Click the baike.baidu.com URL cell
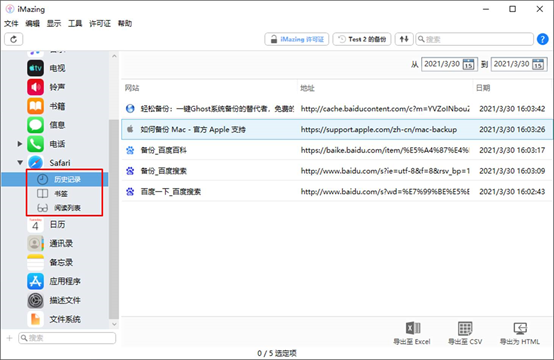 (385, 151)
